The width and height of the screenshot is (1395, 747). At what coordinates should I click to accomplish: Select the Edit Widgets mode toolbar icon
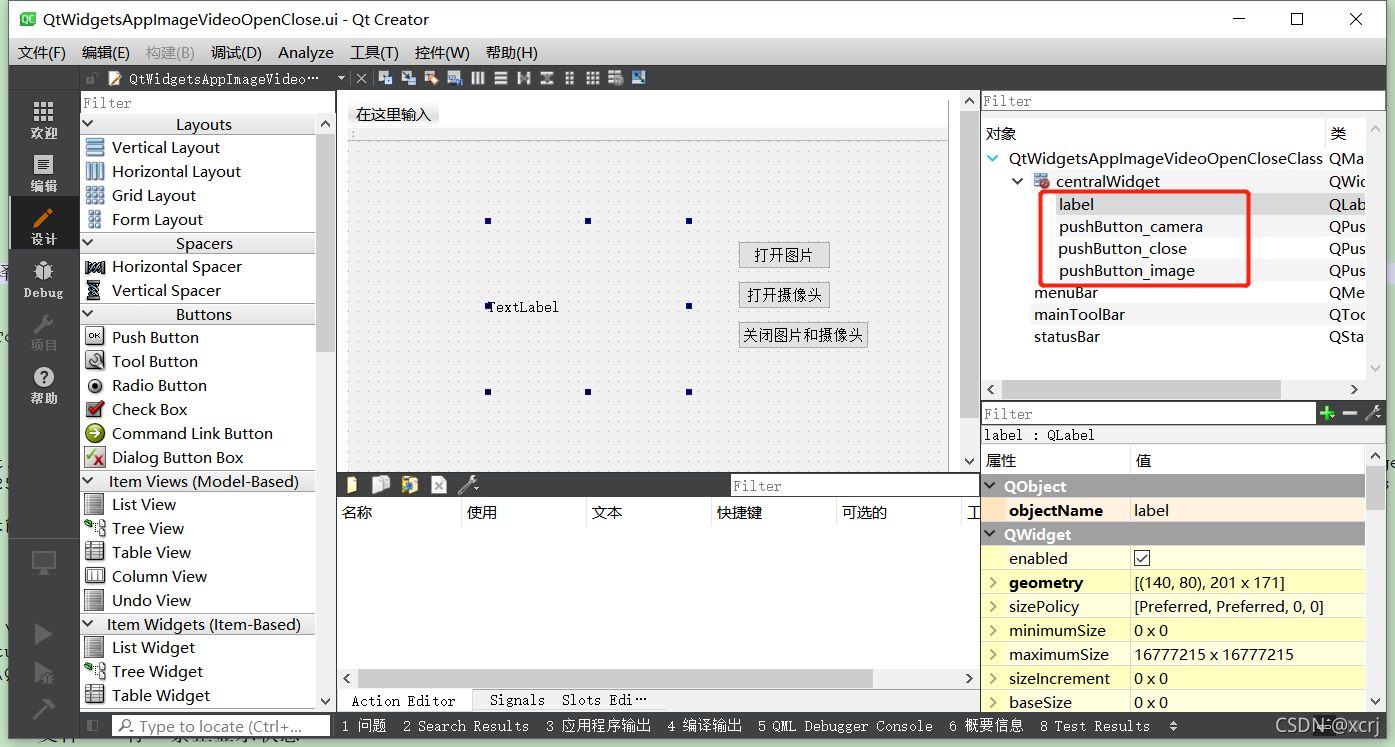pos(385,78)
